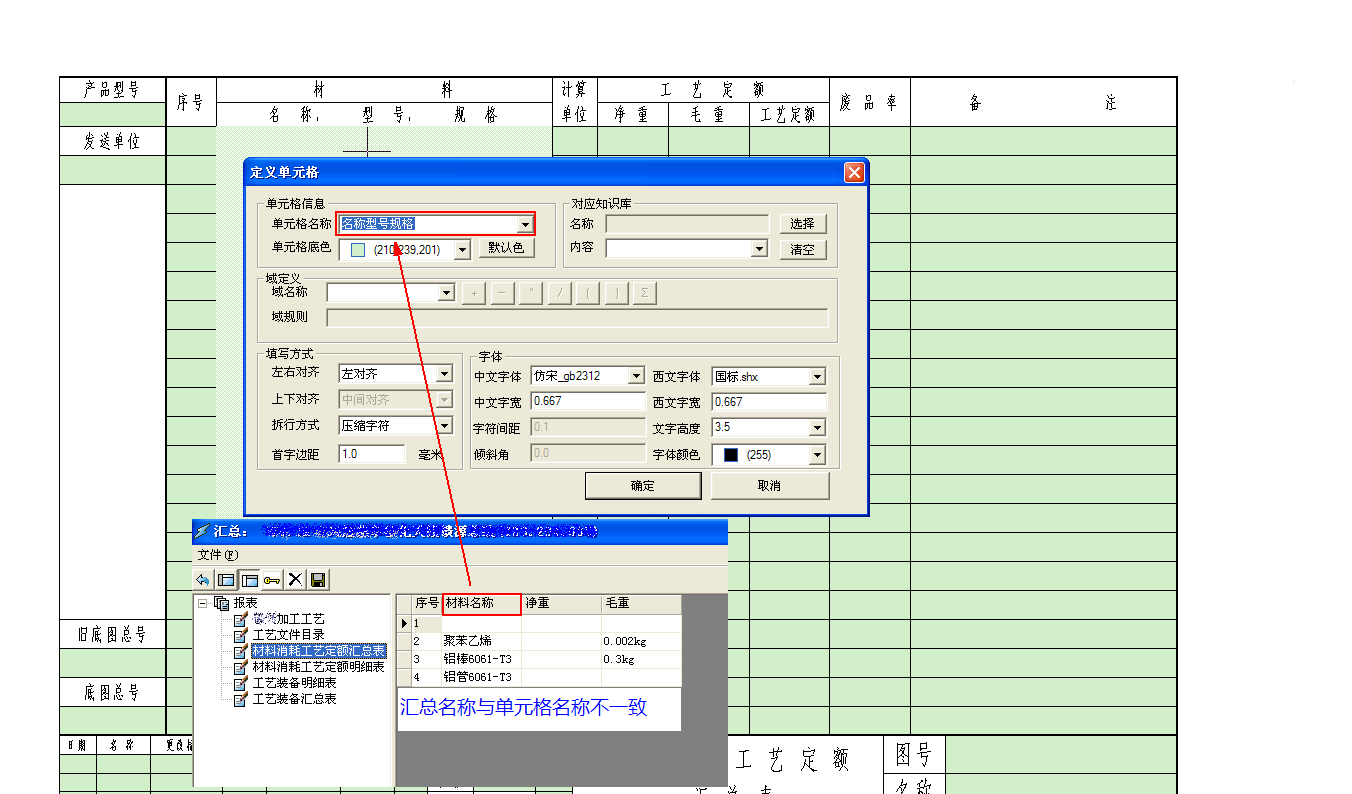
Task: Select 工艺文件目录 in report tree
Action: pyautogui.click(x=288, y=635)
